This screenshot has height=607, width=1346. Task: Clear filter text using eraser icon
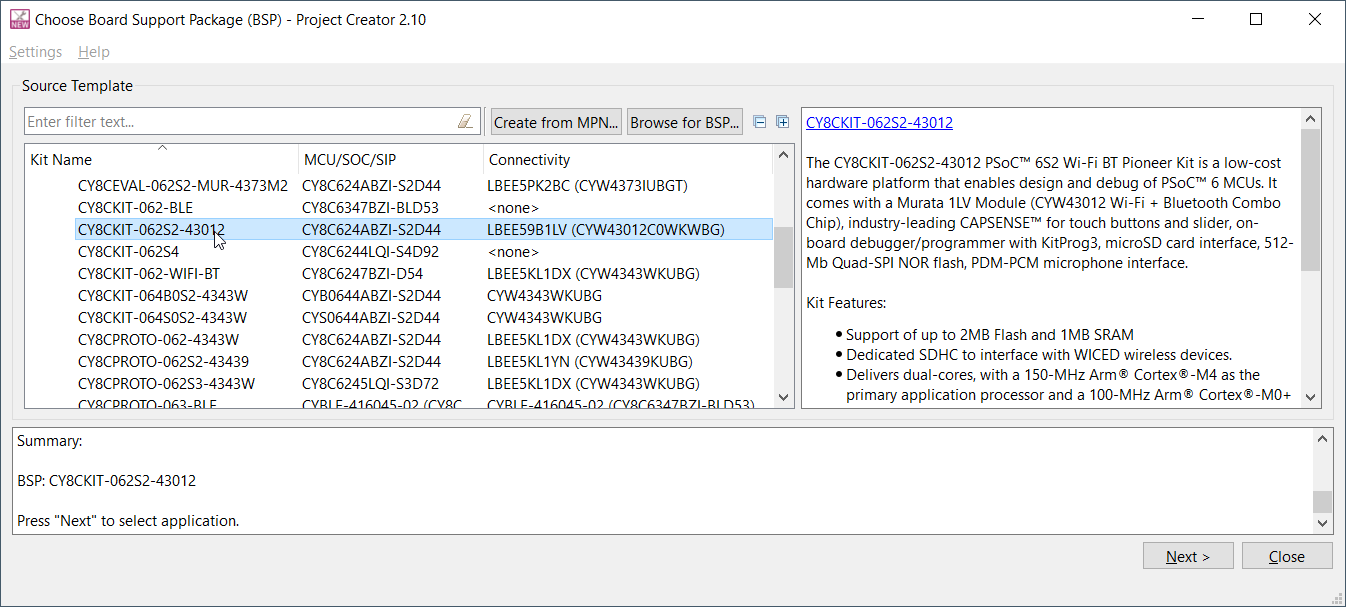(x=465, y=122)
